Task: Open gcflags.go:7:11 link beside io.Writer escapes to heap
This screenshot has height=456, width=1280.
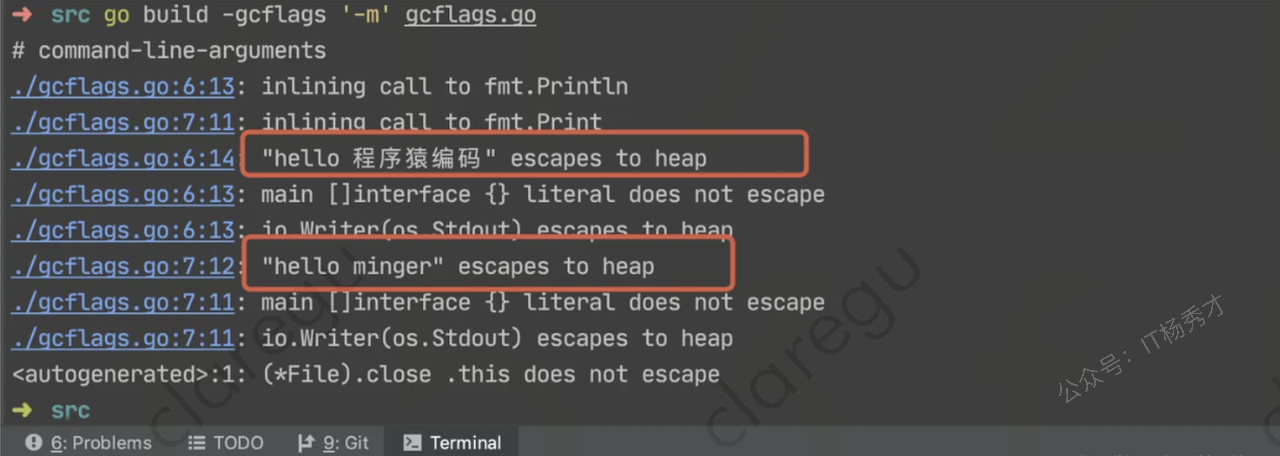Action: click(122, 339)
